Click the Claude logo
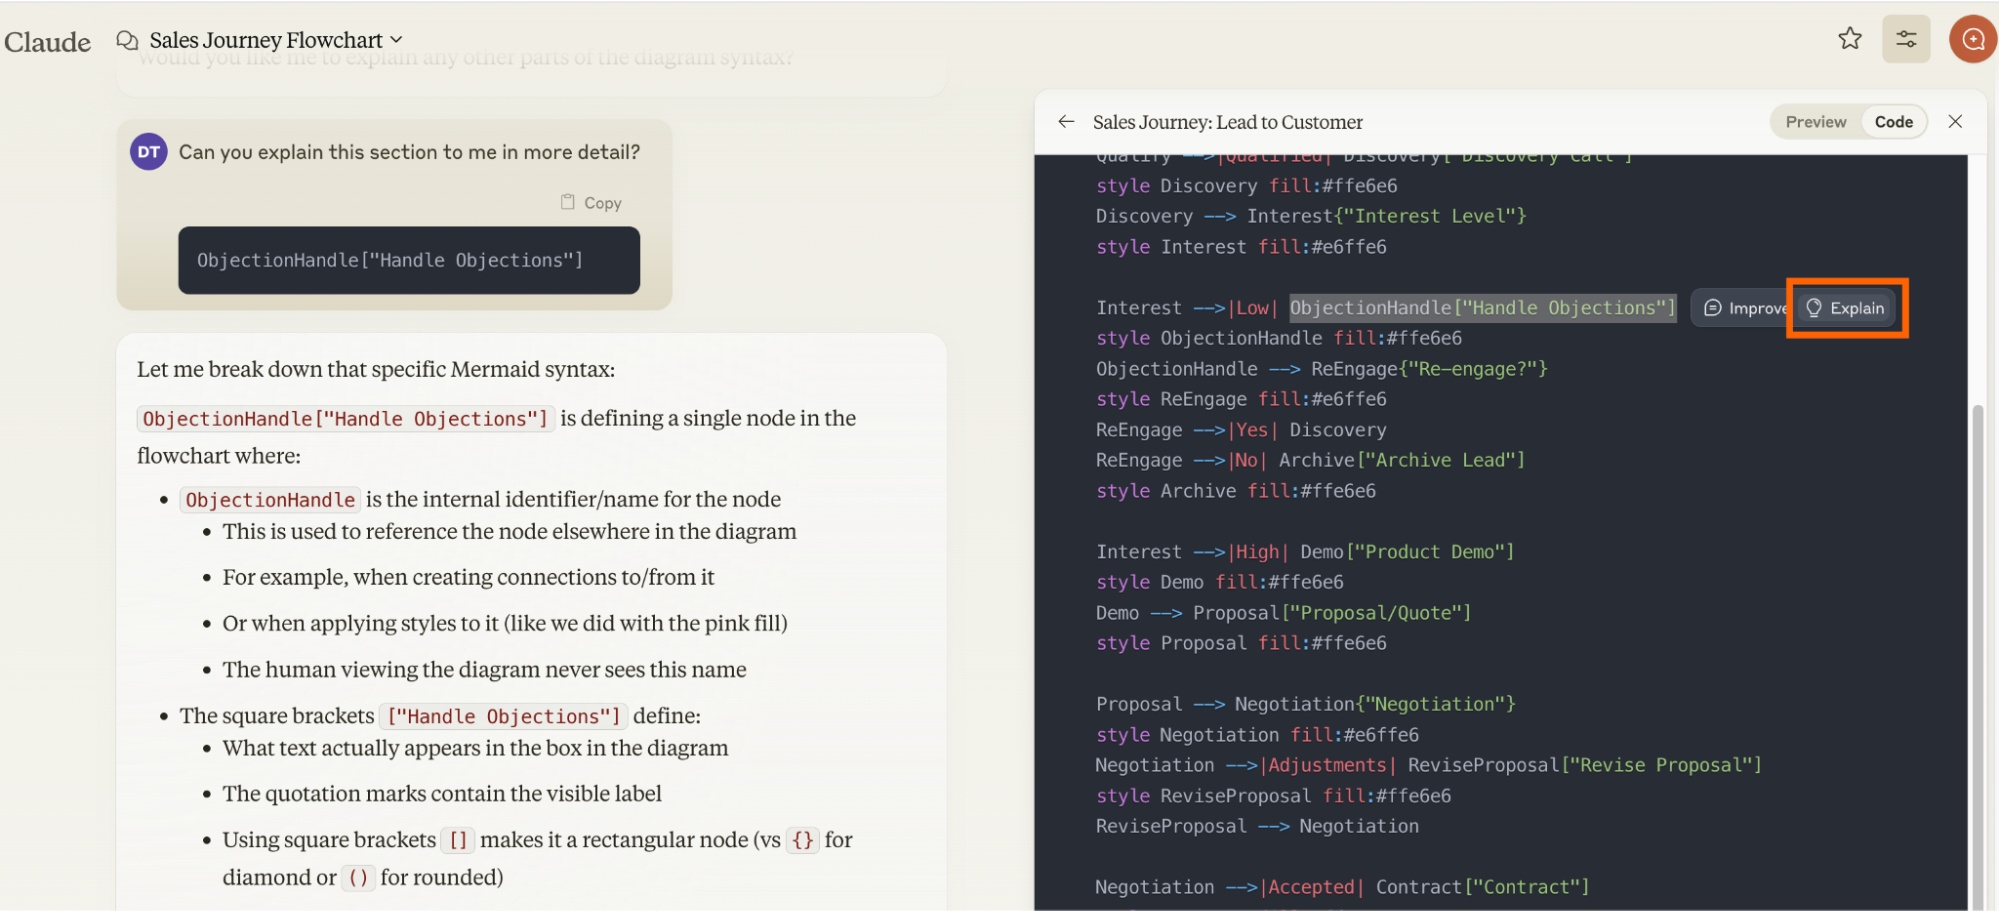The image size is (1999, 911). tap(47, 42)
